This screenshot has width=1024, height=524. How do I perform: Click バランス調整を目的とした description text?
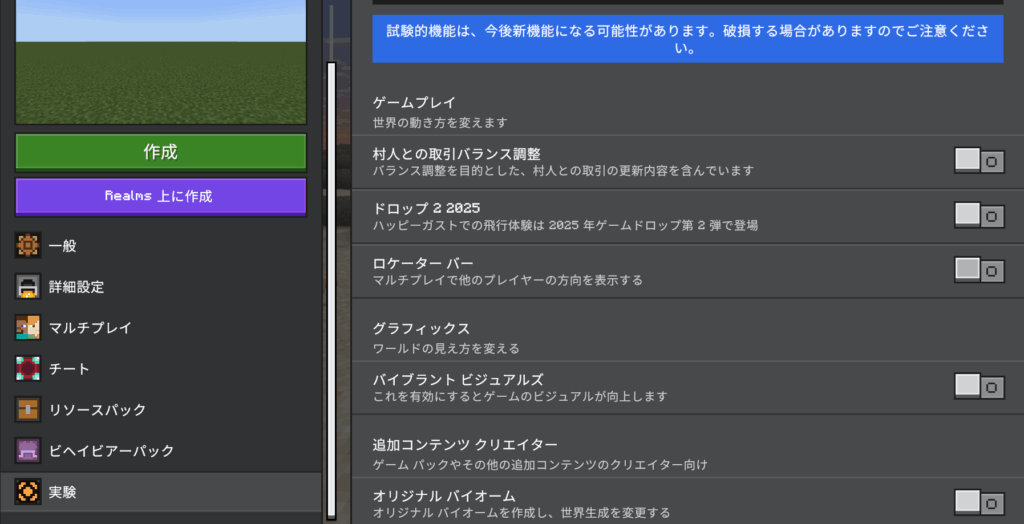pos(563,171)
